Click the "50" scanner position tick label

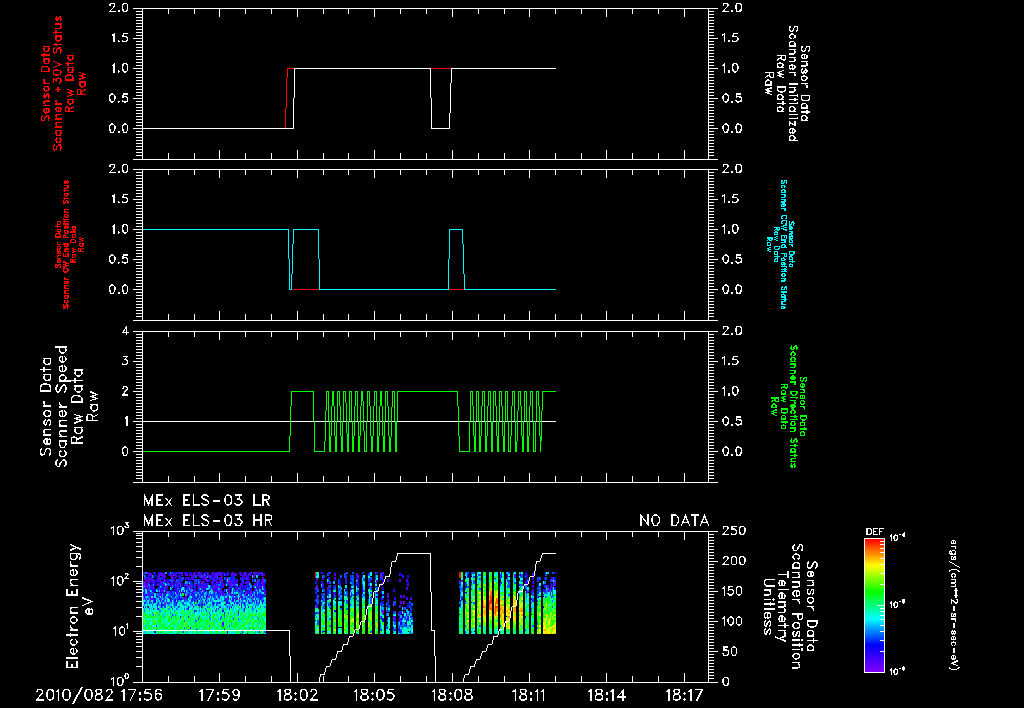click(729, 652)
